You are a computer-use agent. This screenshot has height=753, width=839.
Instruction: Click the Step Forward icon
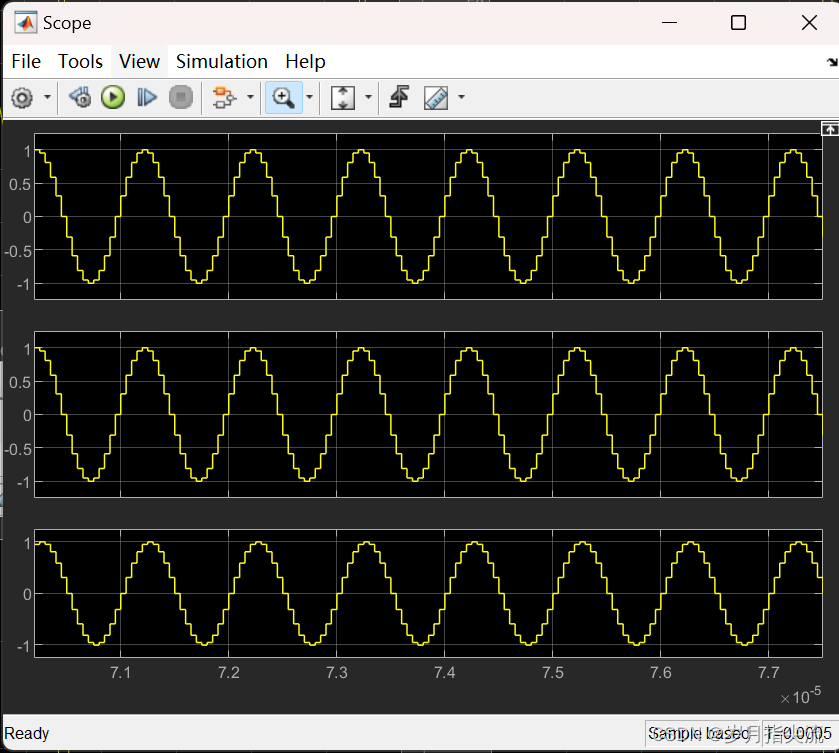147,98
